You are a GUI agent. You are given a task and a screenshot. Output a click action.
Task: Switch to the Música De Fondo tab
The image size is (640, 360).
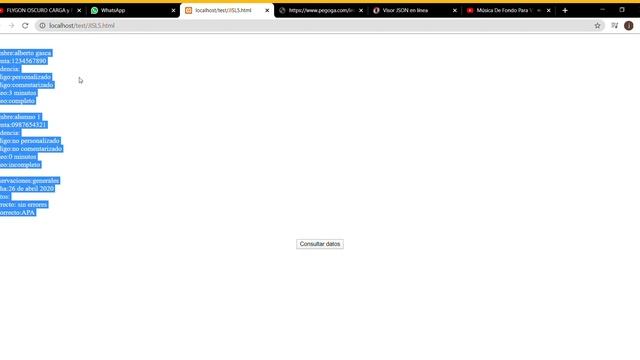pyautogui.click(x=508, y=11)
